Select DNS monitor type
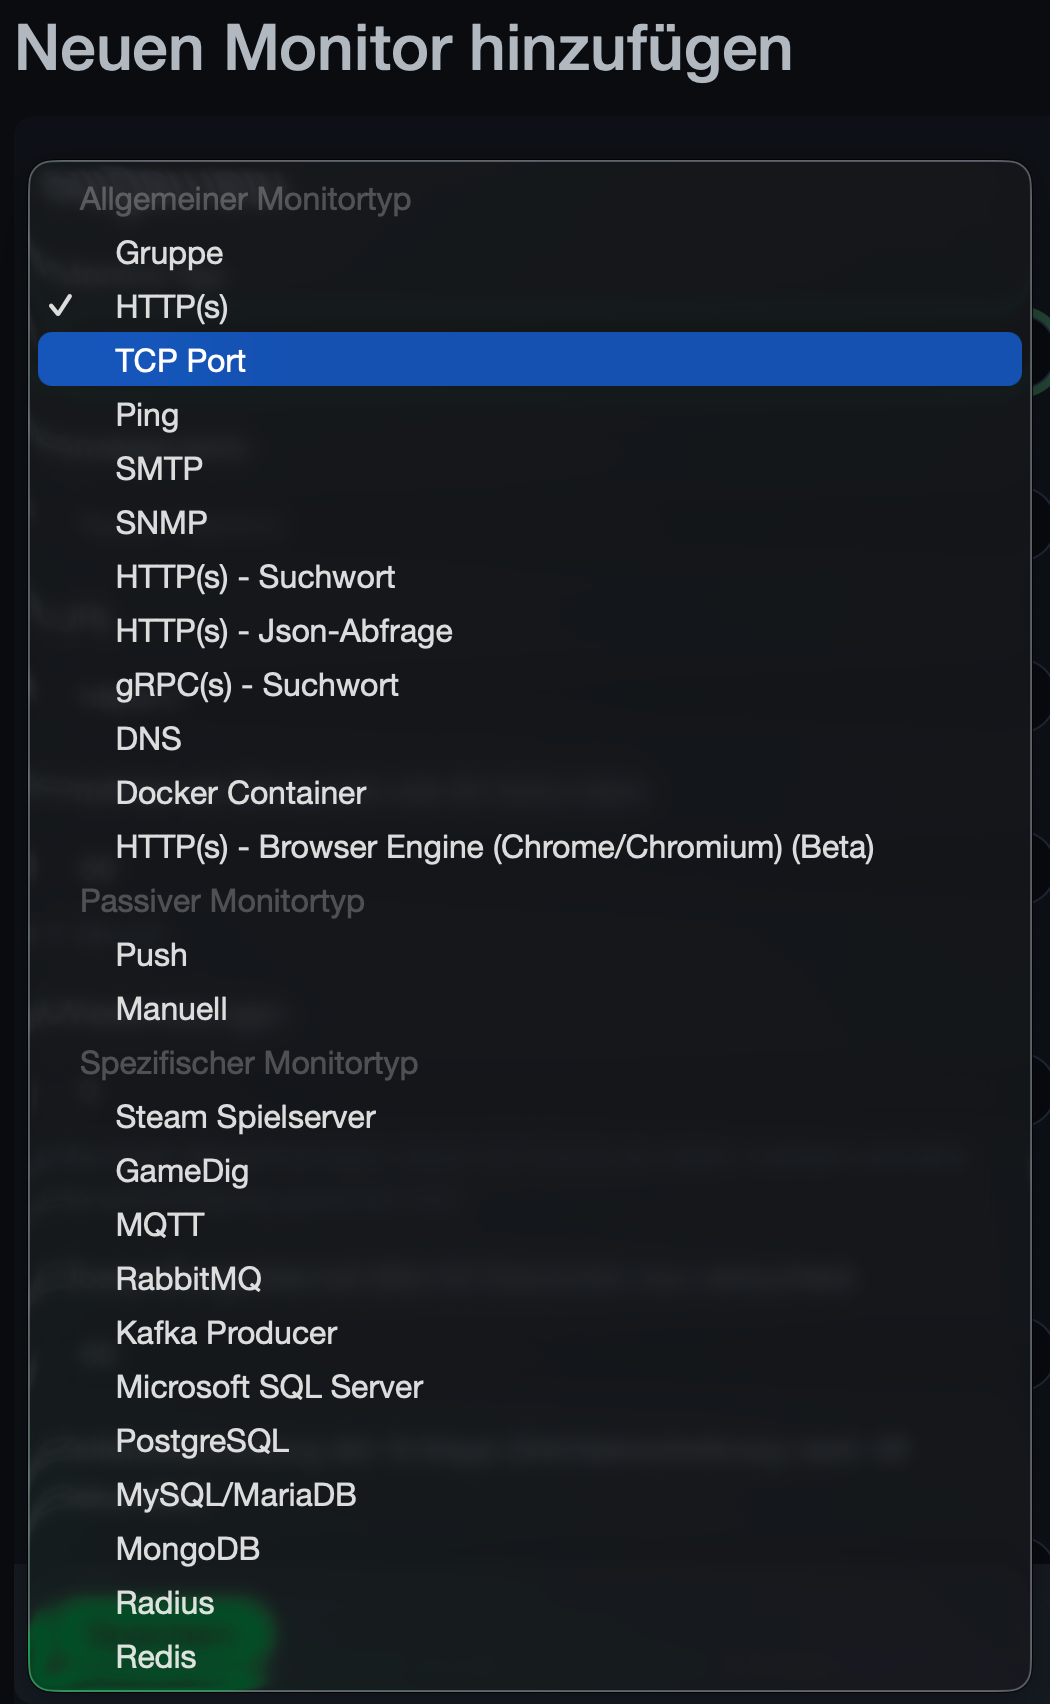This screenshot has width=1050, height=1704. pos(148,739)
